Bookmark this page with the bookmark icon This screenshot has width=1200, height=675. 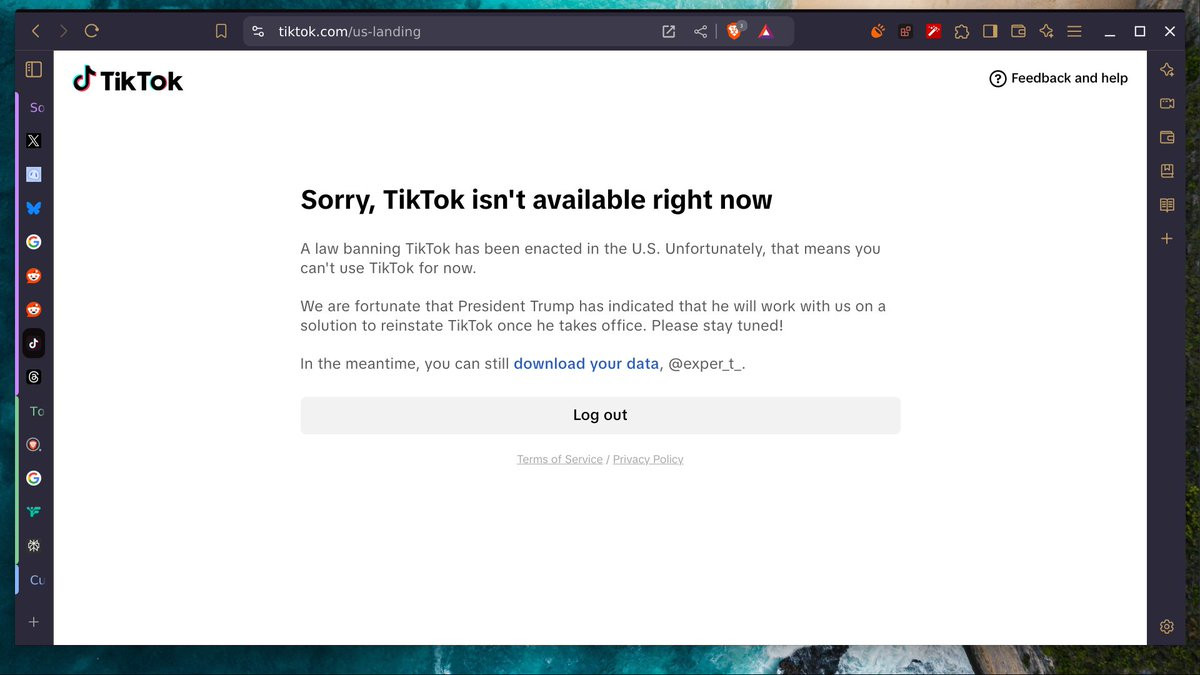point(221,32)
